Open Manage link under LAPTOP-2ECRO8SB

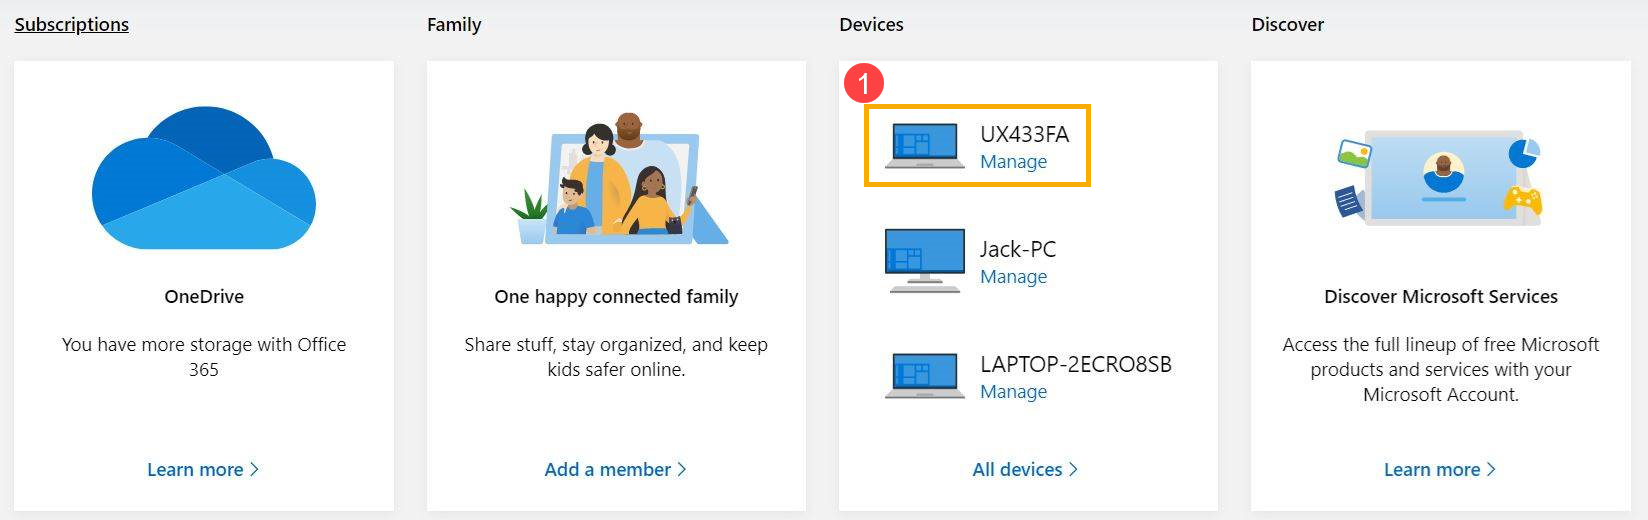pyautogui.click(x=1013, y=392)
